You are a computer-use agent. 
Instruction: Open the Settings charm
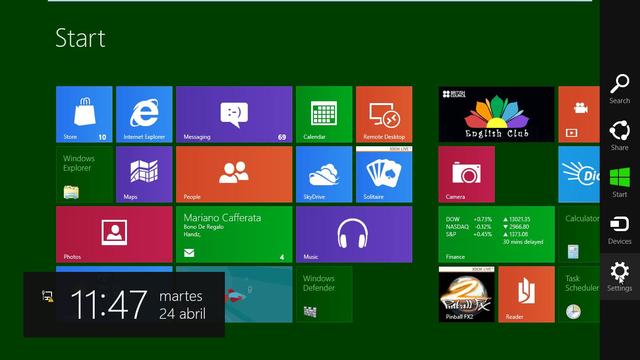point(620,276)
